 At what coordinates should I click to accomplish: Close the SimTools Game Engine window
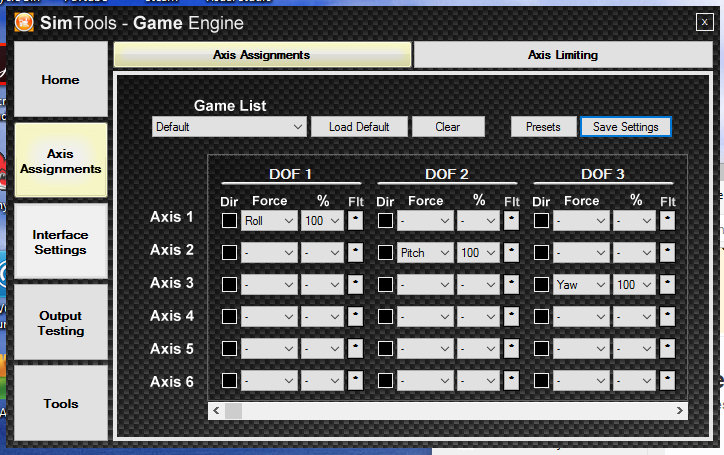(x=705, y=22)
